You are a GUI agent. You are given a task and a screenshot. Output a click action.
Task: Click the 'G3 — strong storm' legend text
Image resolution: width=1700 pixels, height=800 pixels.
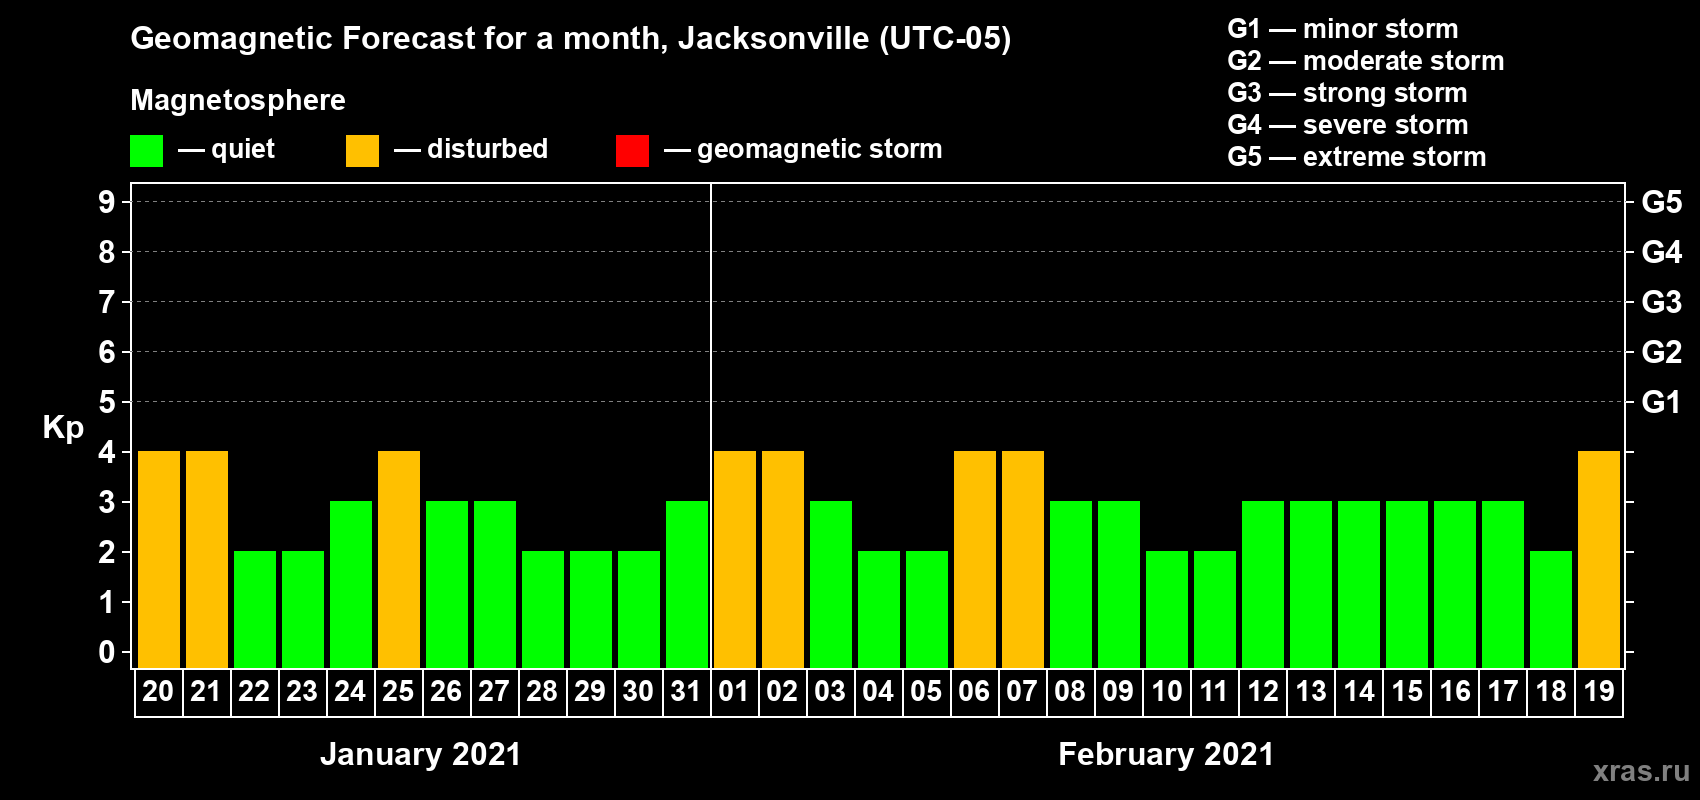[x=1347, y=93]
